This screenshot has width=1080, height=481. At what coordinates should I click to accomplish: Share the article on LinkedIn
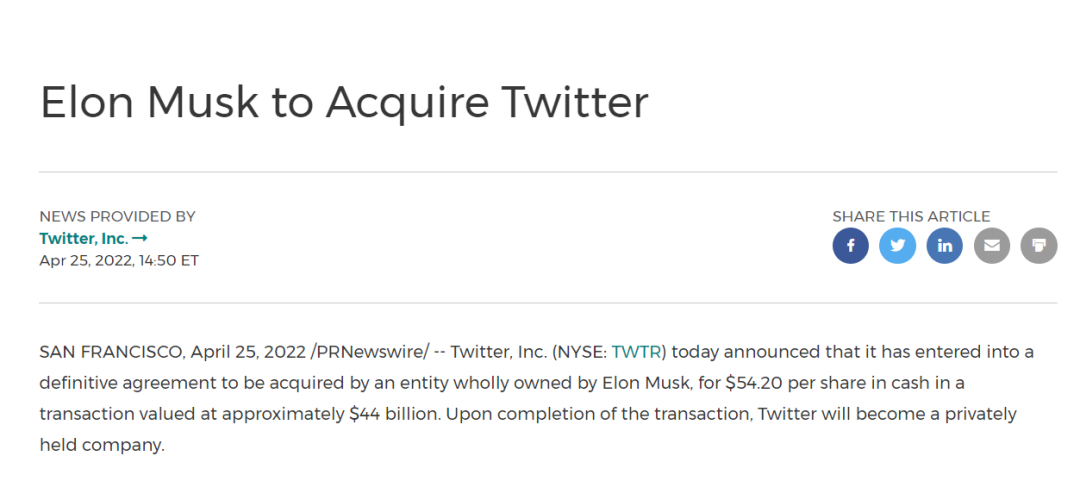[x=944, y=245]
